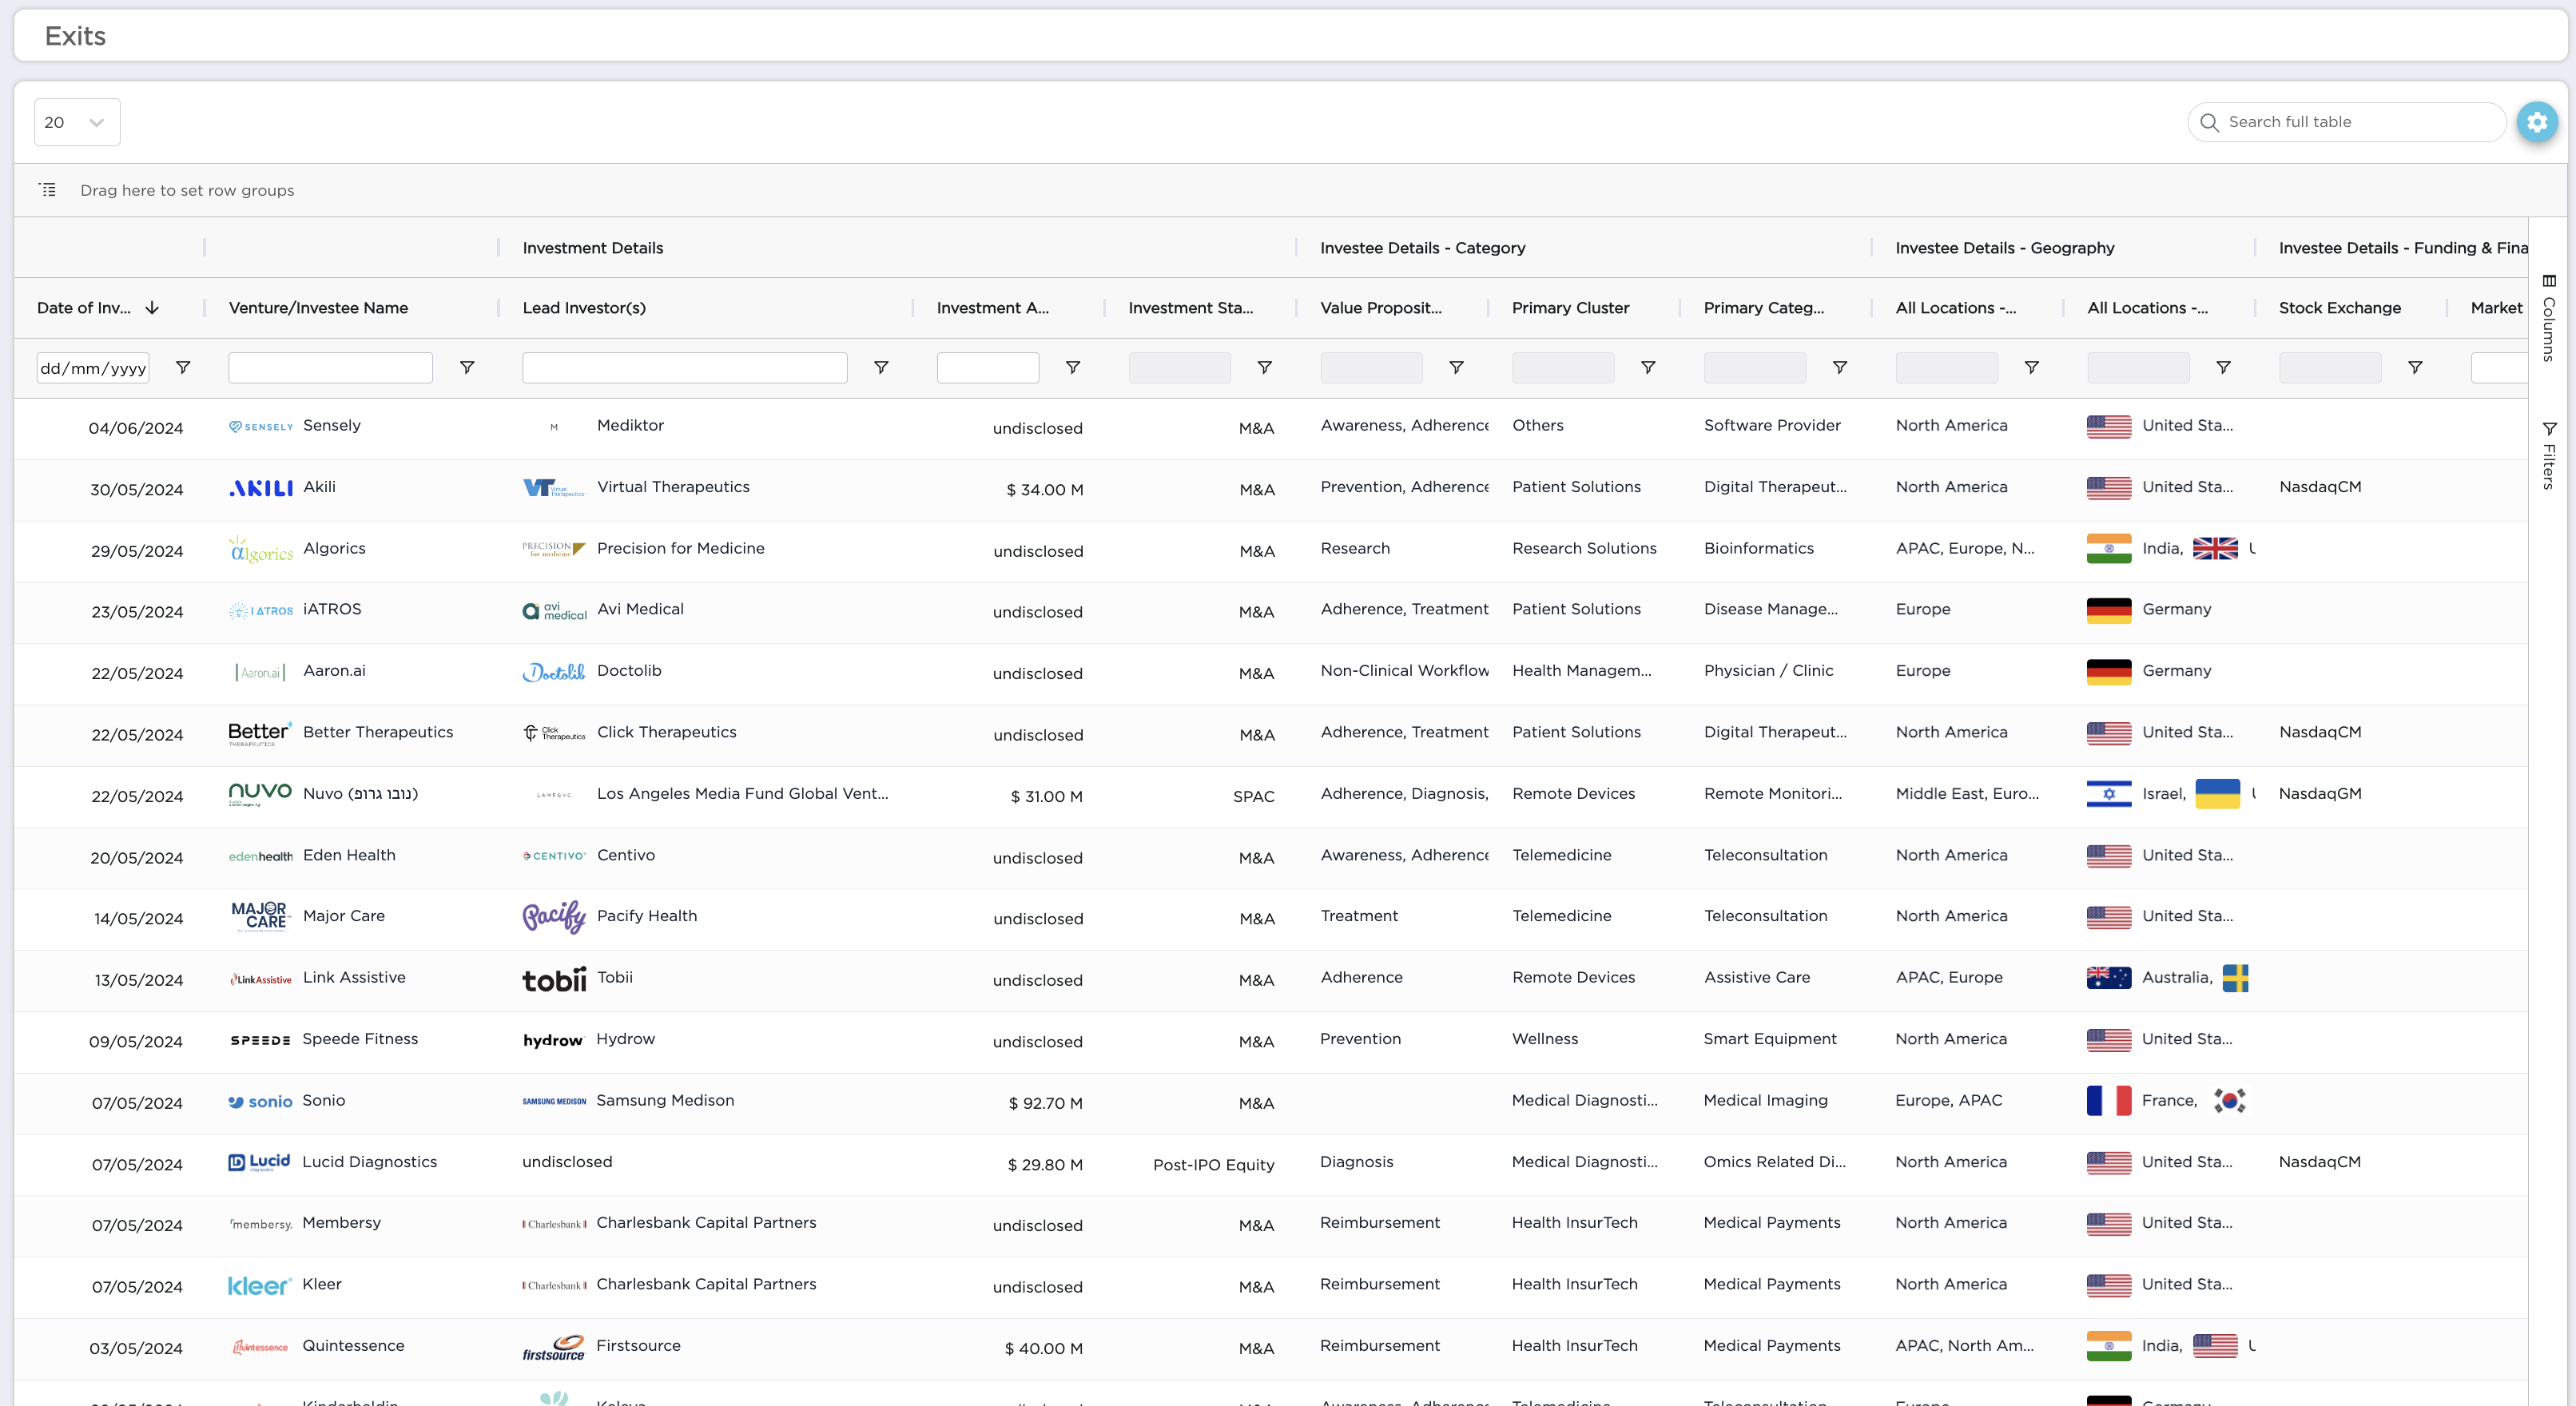Open filter for Primary Category column
2576x1406 pixels.
(x=1840, y=368)
